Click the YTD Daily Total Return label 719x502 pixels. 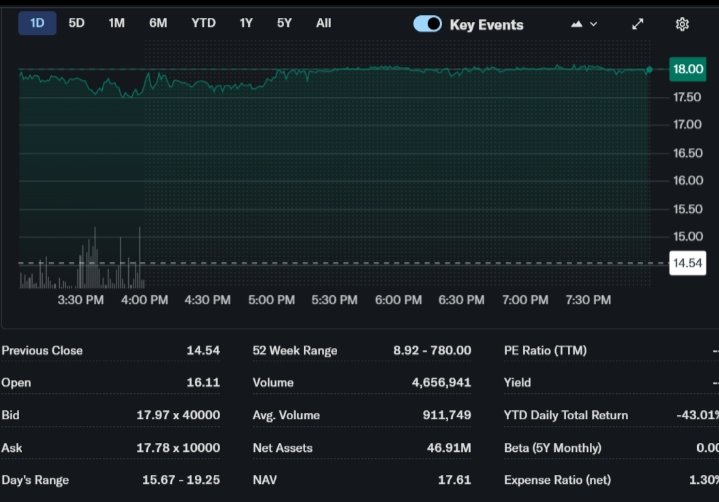(x=566, y=415)
